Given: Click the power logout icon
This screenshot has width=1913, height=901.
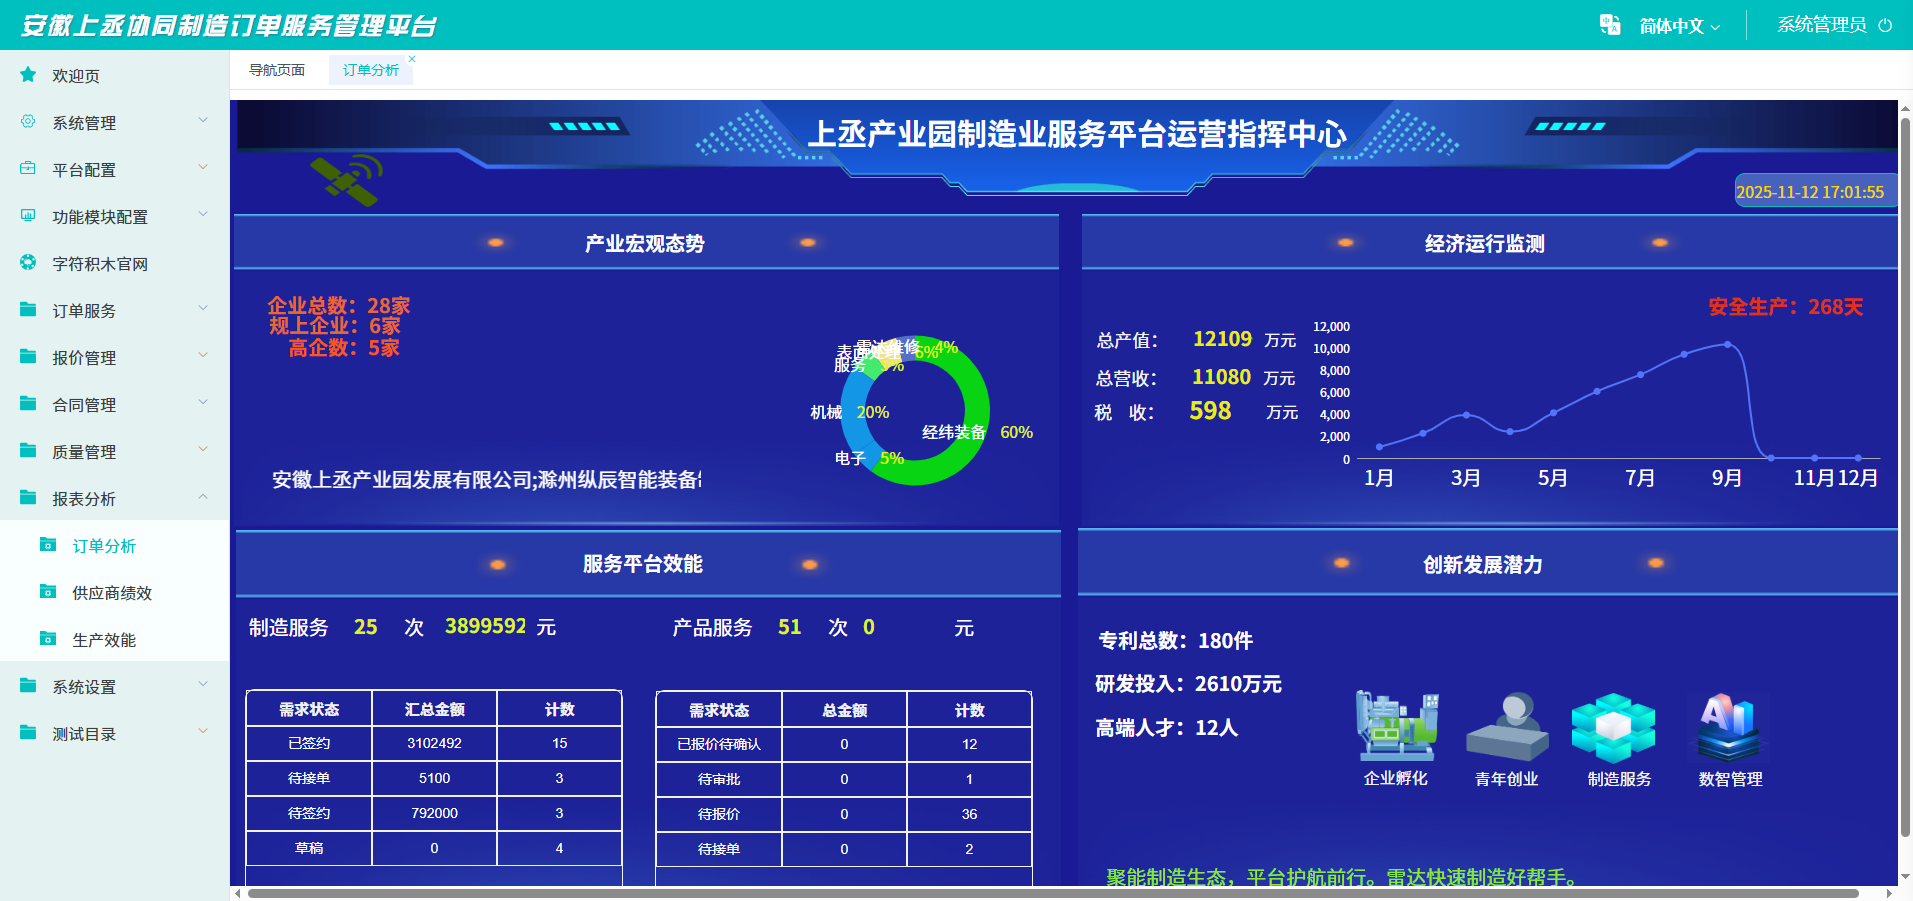Looking at the screenshot, I should [x=1885, y=25].
